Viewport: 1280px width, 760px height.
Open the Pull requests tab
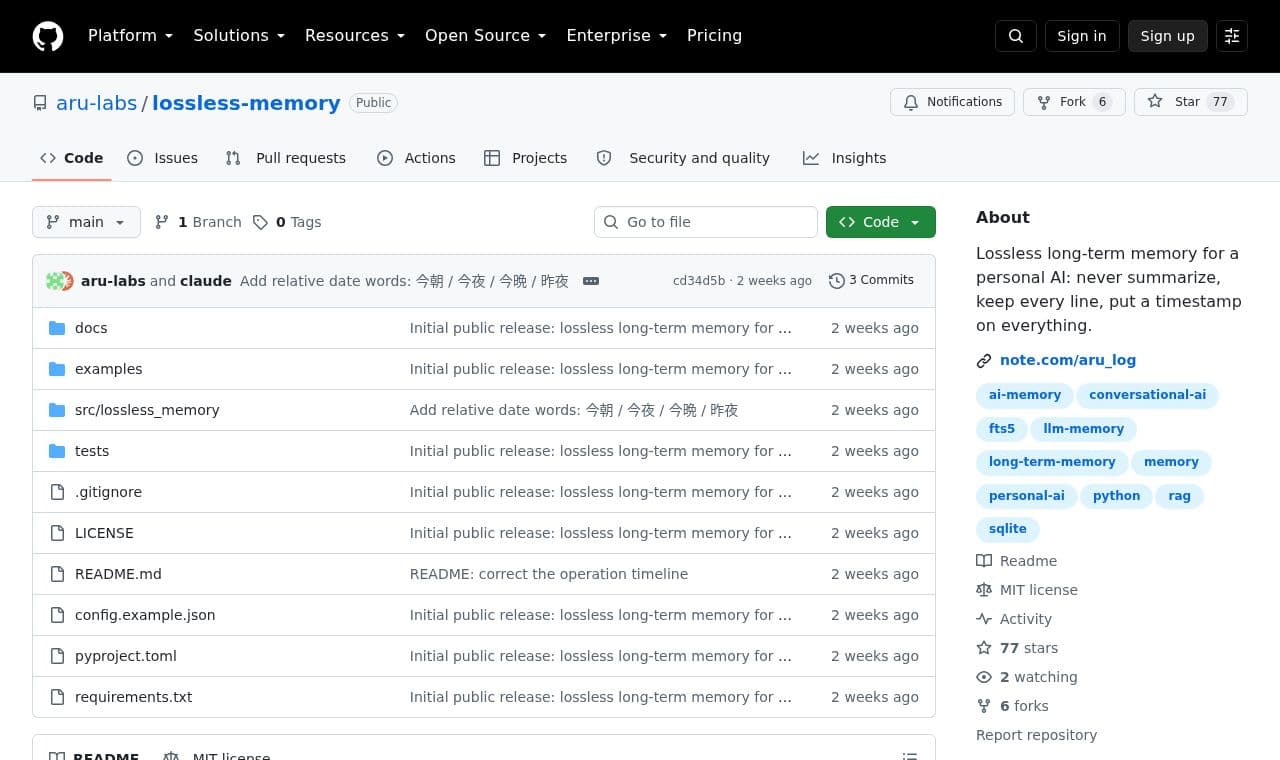pyautogui.click(x=286, y=158)
